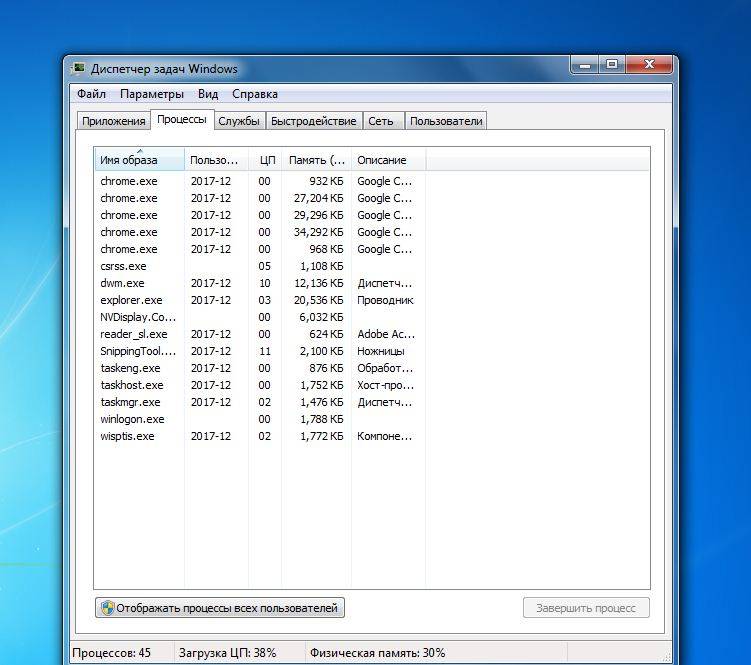Maximize the Task Manager window
The height and width of the screenshot is (665, 751).
pos(611,65)
